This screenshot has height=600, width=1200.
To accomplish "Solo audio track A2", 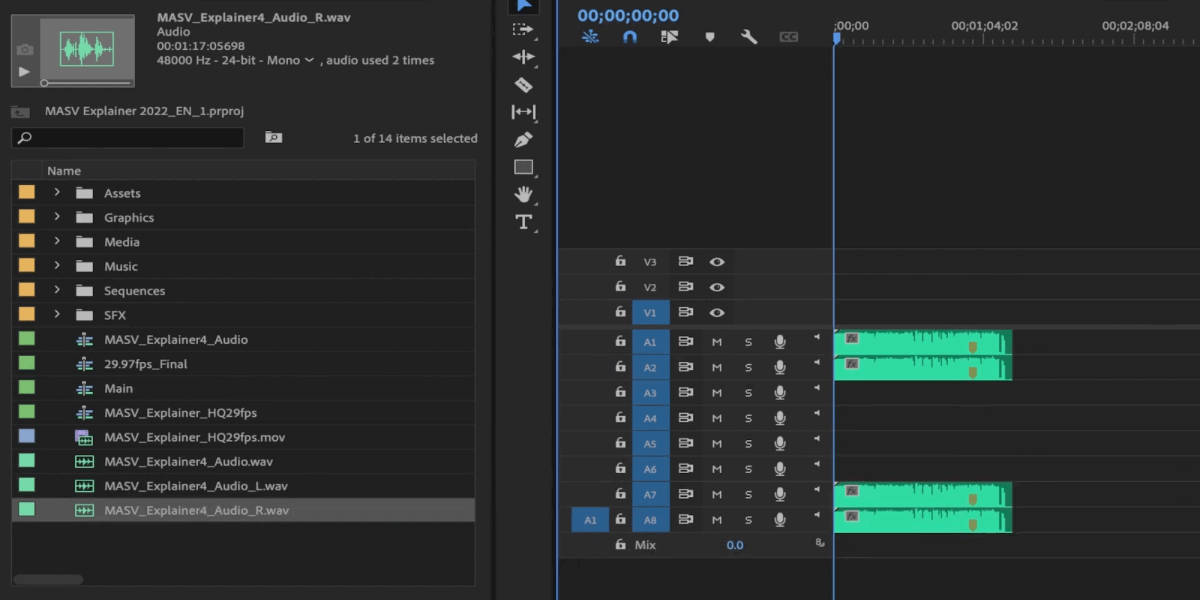I will click(748, 367).
